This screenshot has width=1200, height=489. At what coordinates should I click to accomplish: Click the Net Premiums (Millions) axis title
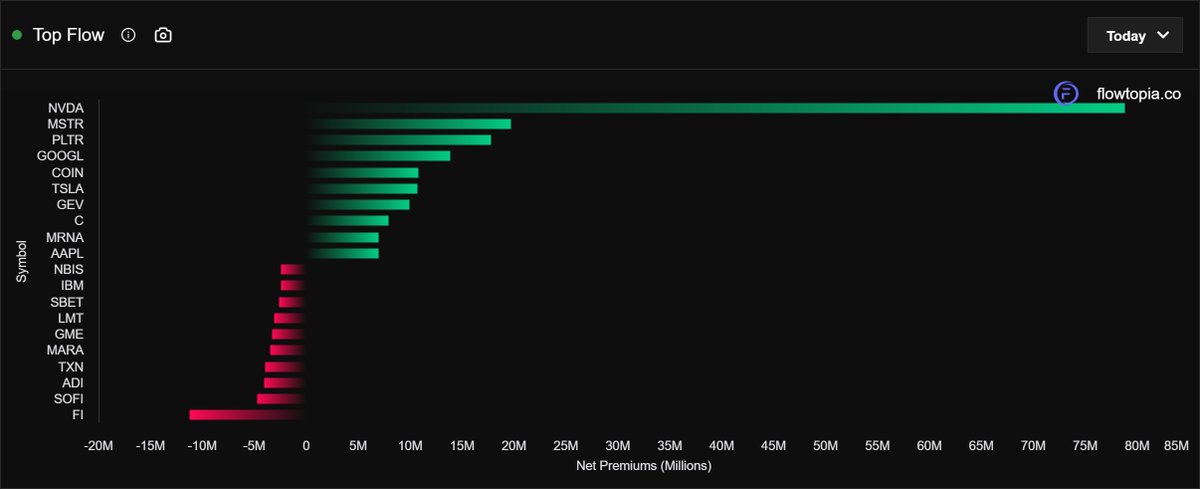[643, 465]
